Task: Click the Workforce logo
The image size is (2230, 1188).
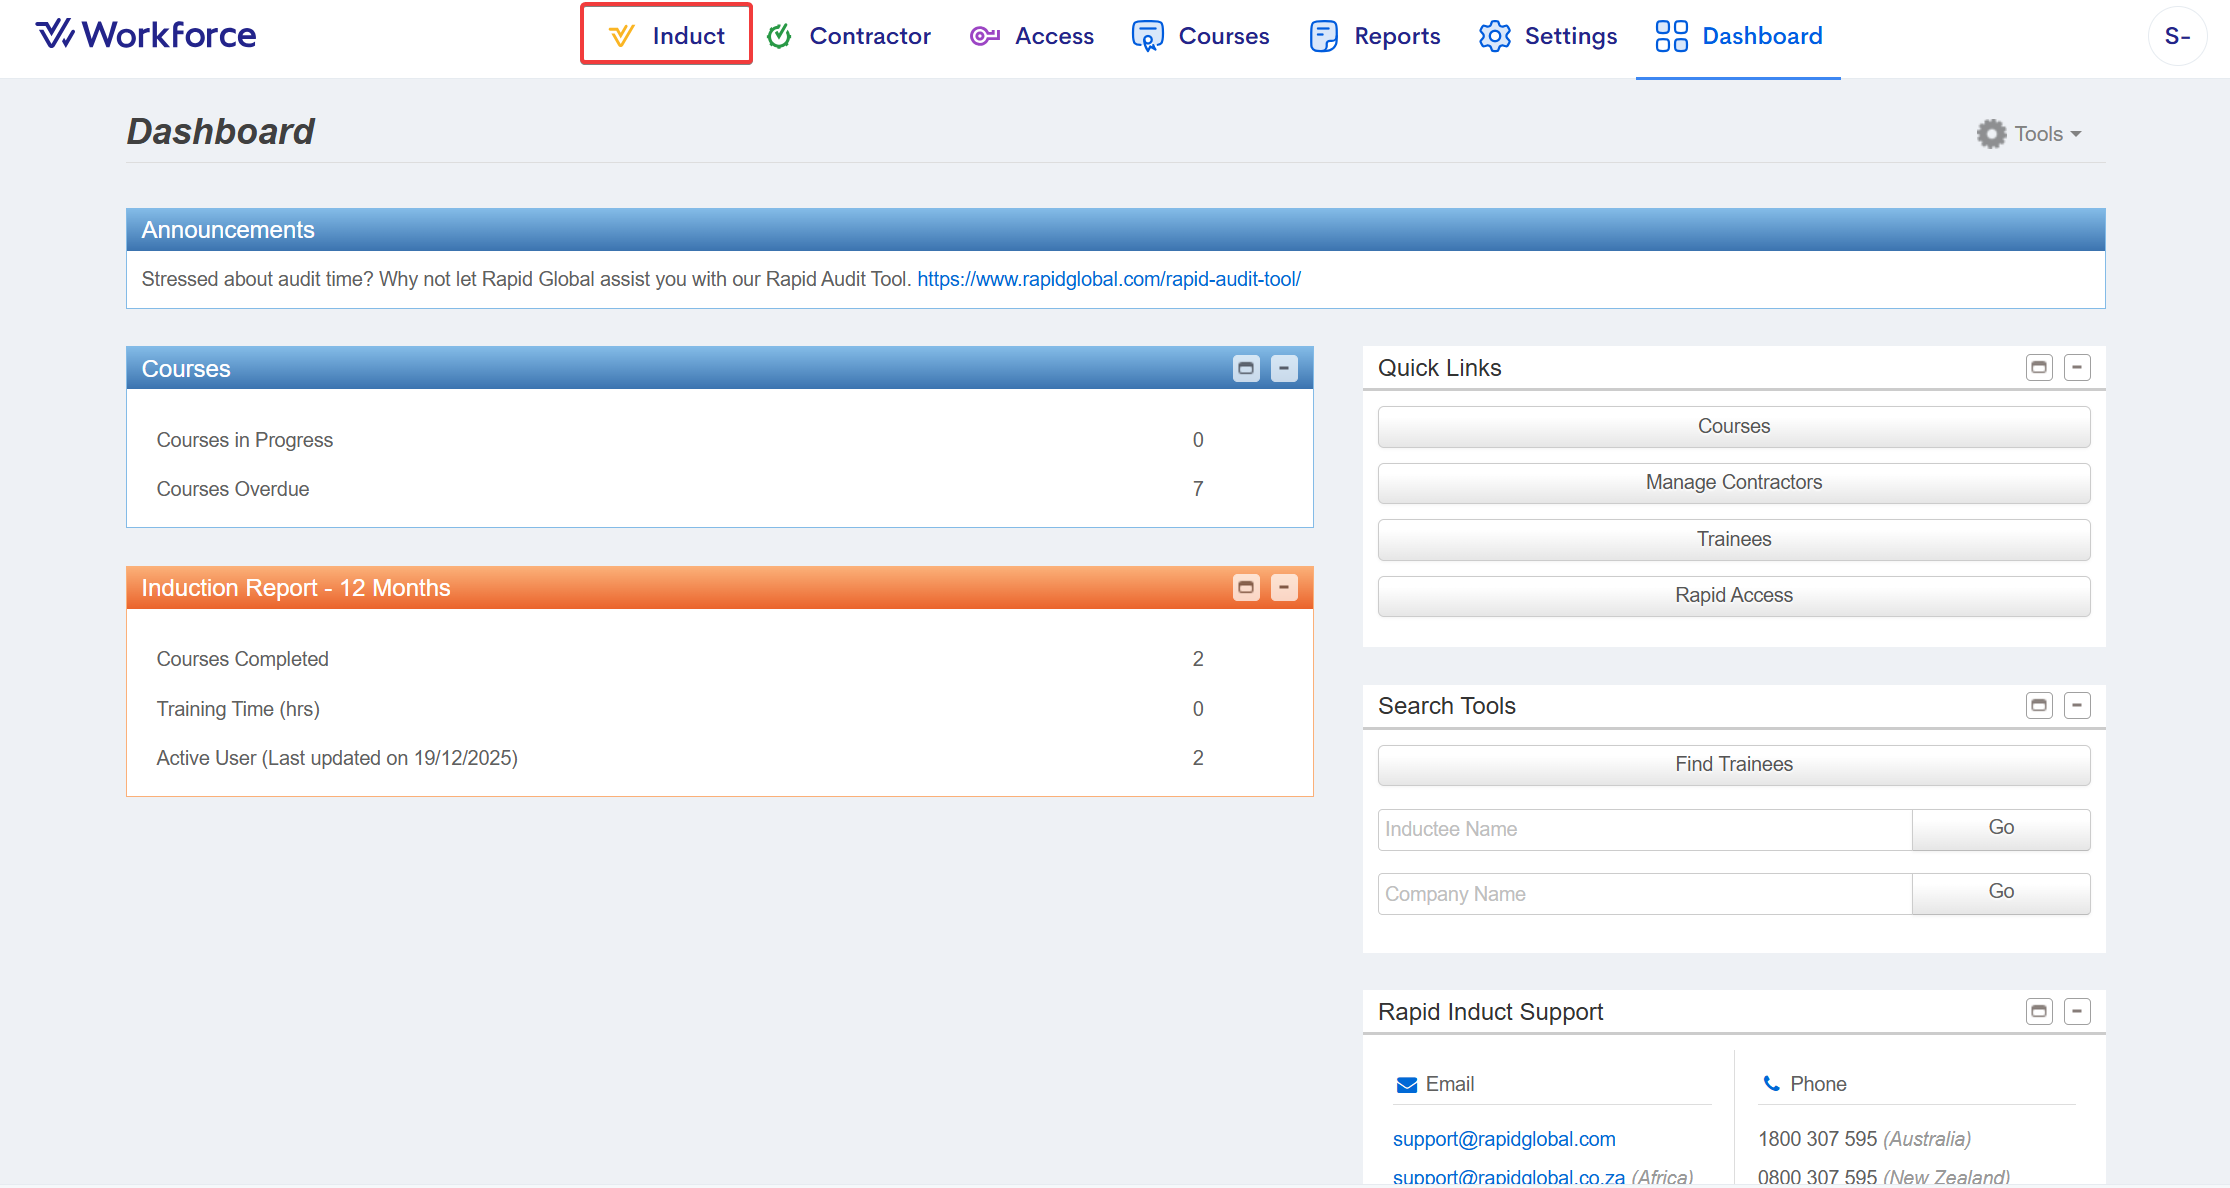Action: 146,35
